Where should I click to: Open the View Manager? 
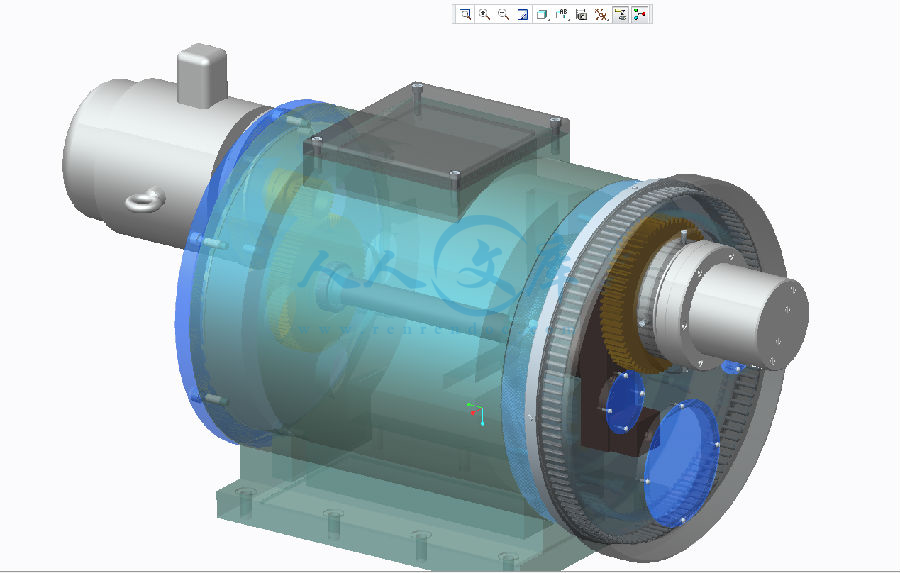click(x=581, y=14)
